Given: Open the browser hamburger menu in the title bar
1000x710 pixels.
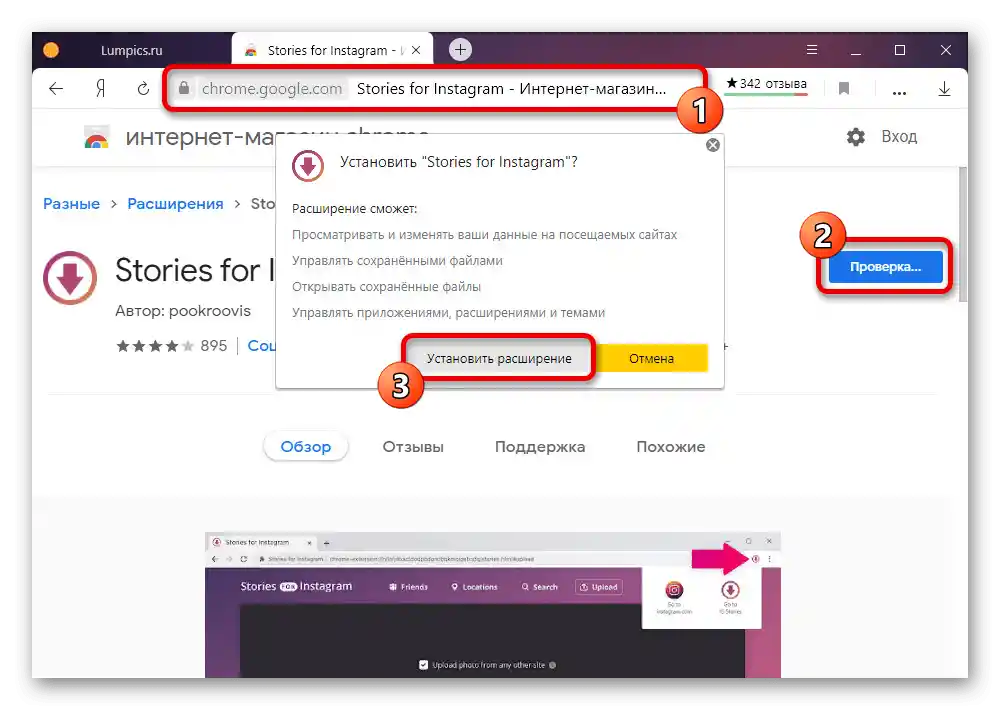Looking at the screenshot, I should click(812, 50).
